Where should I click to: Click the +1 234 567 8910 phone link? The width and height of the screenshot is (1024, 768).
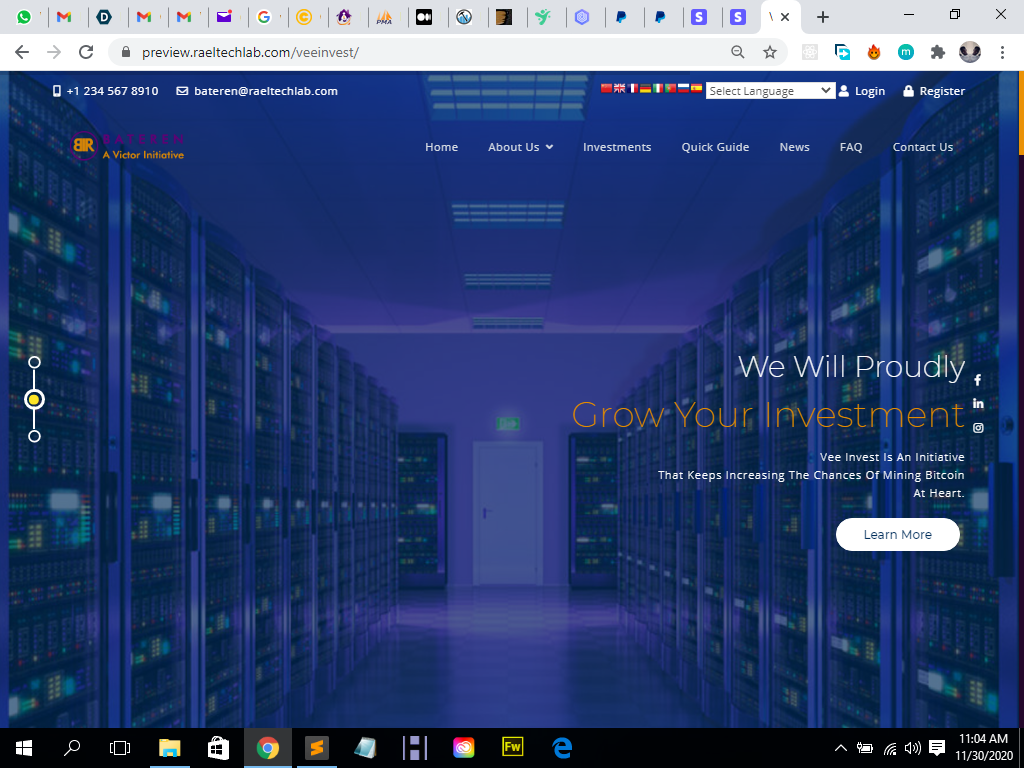tap(106, 91)
